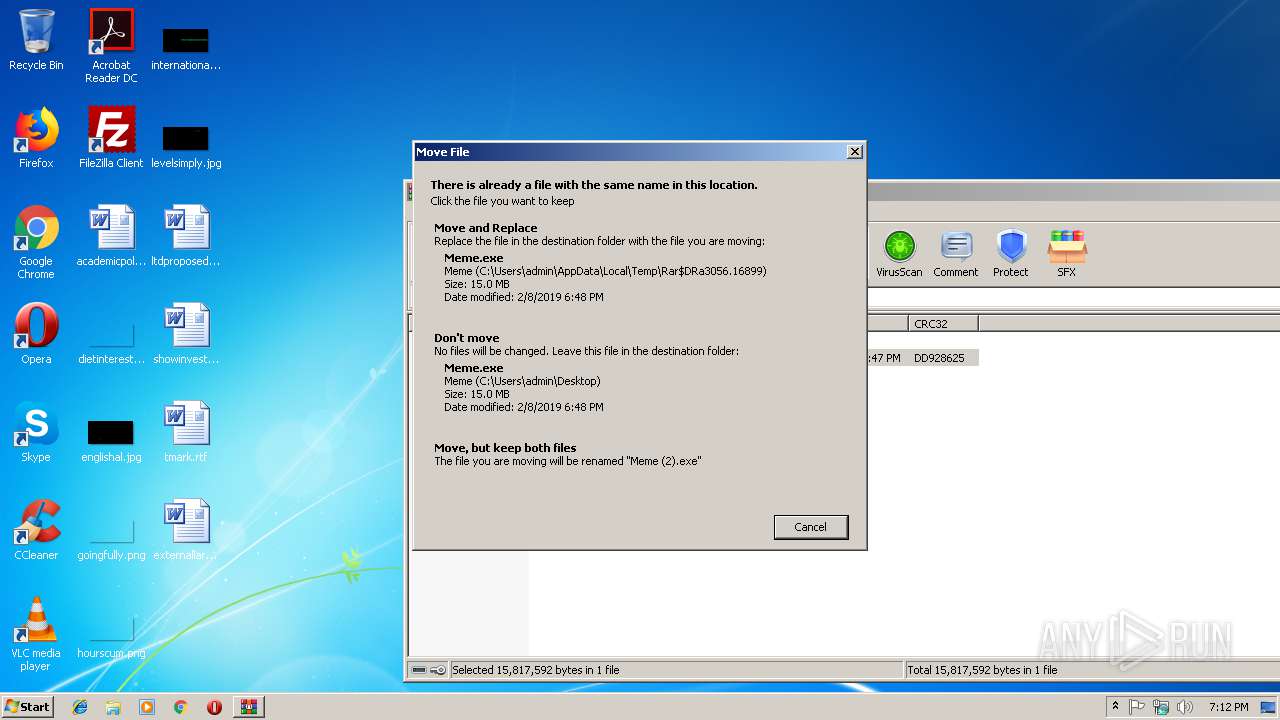
Task: Select the ltdproposed... Word document
Action: pos(186,236)
